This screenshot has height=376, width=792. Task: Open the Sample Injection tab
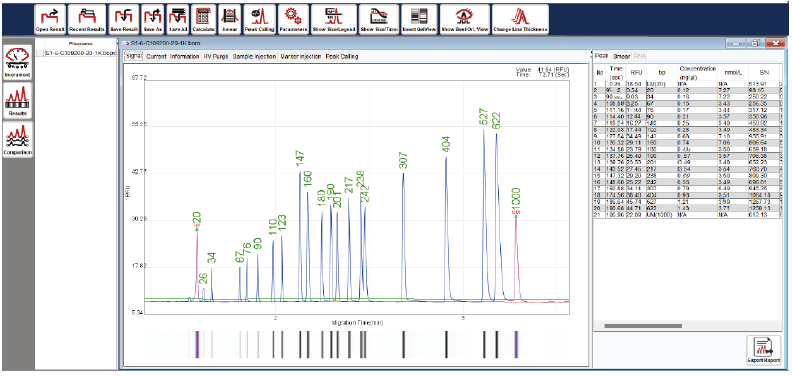(254, 57)
